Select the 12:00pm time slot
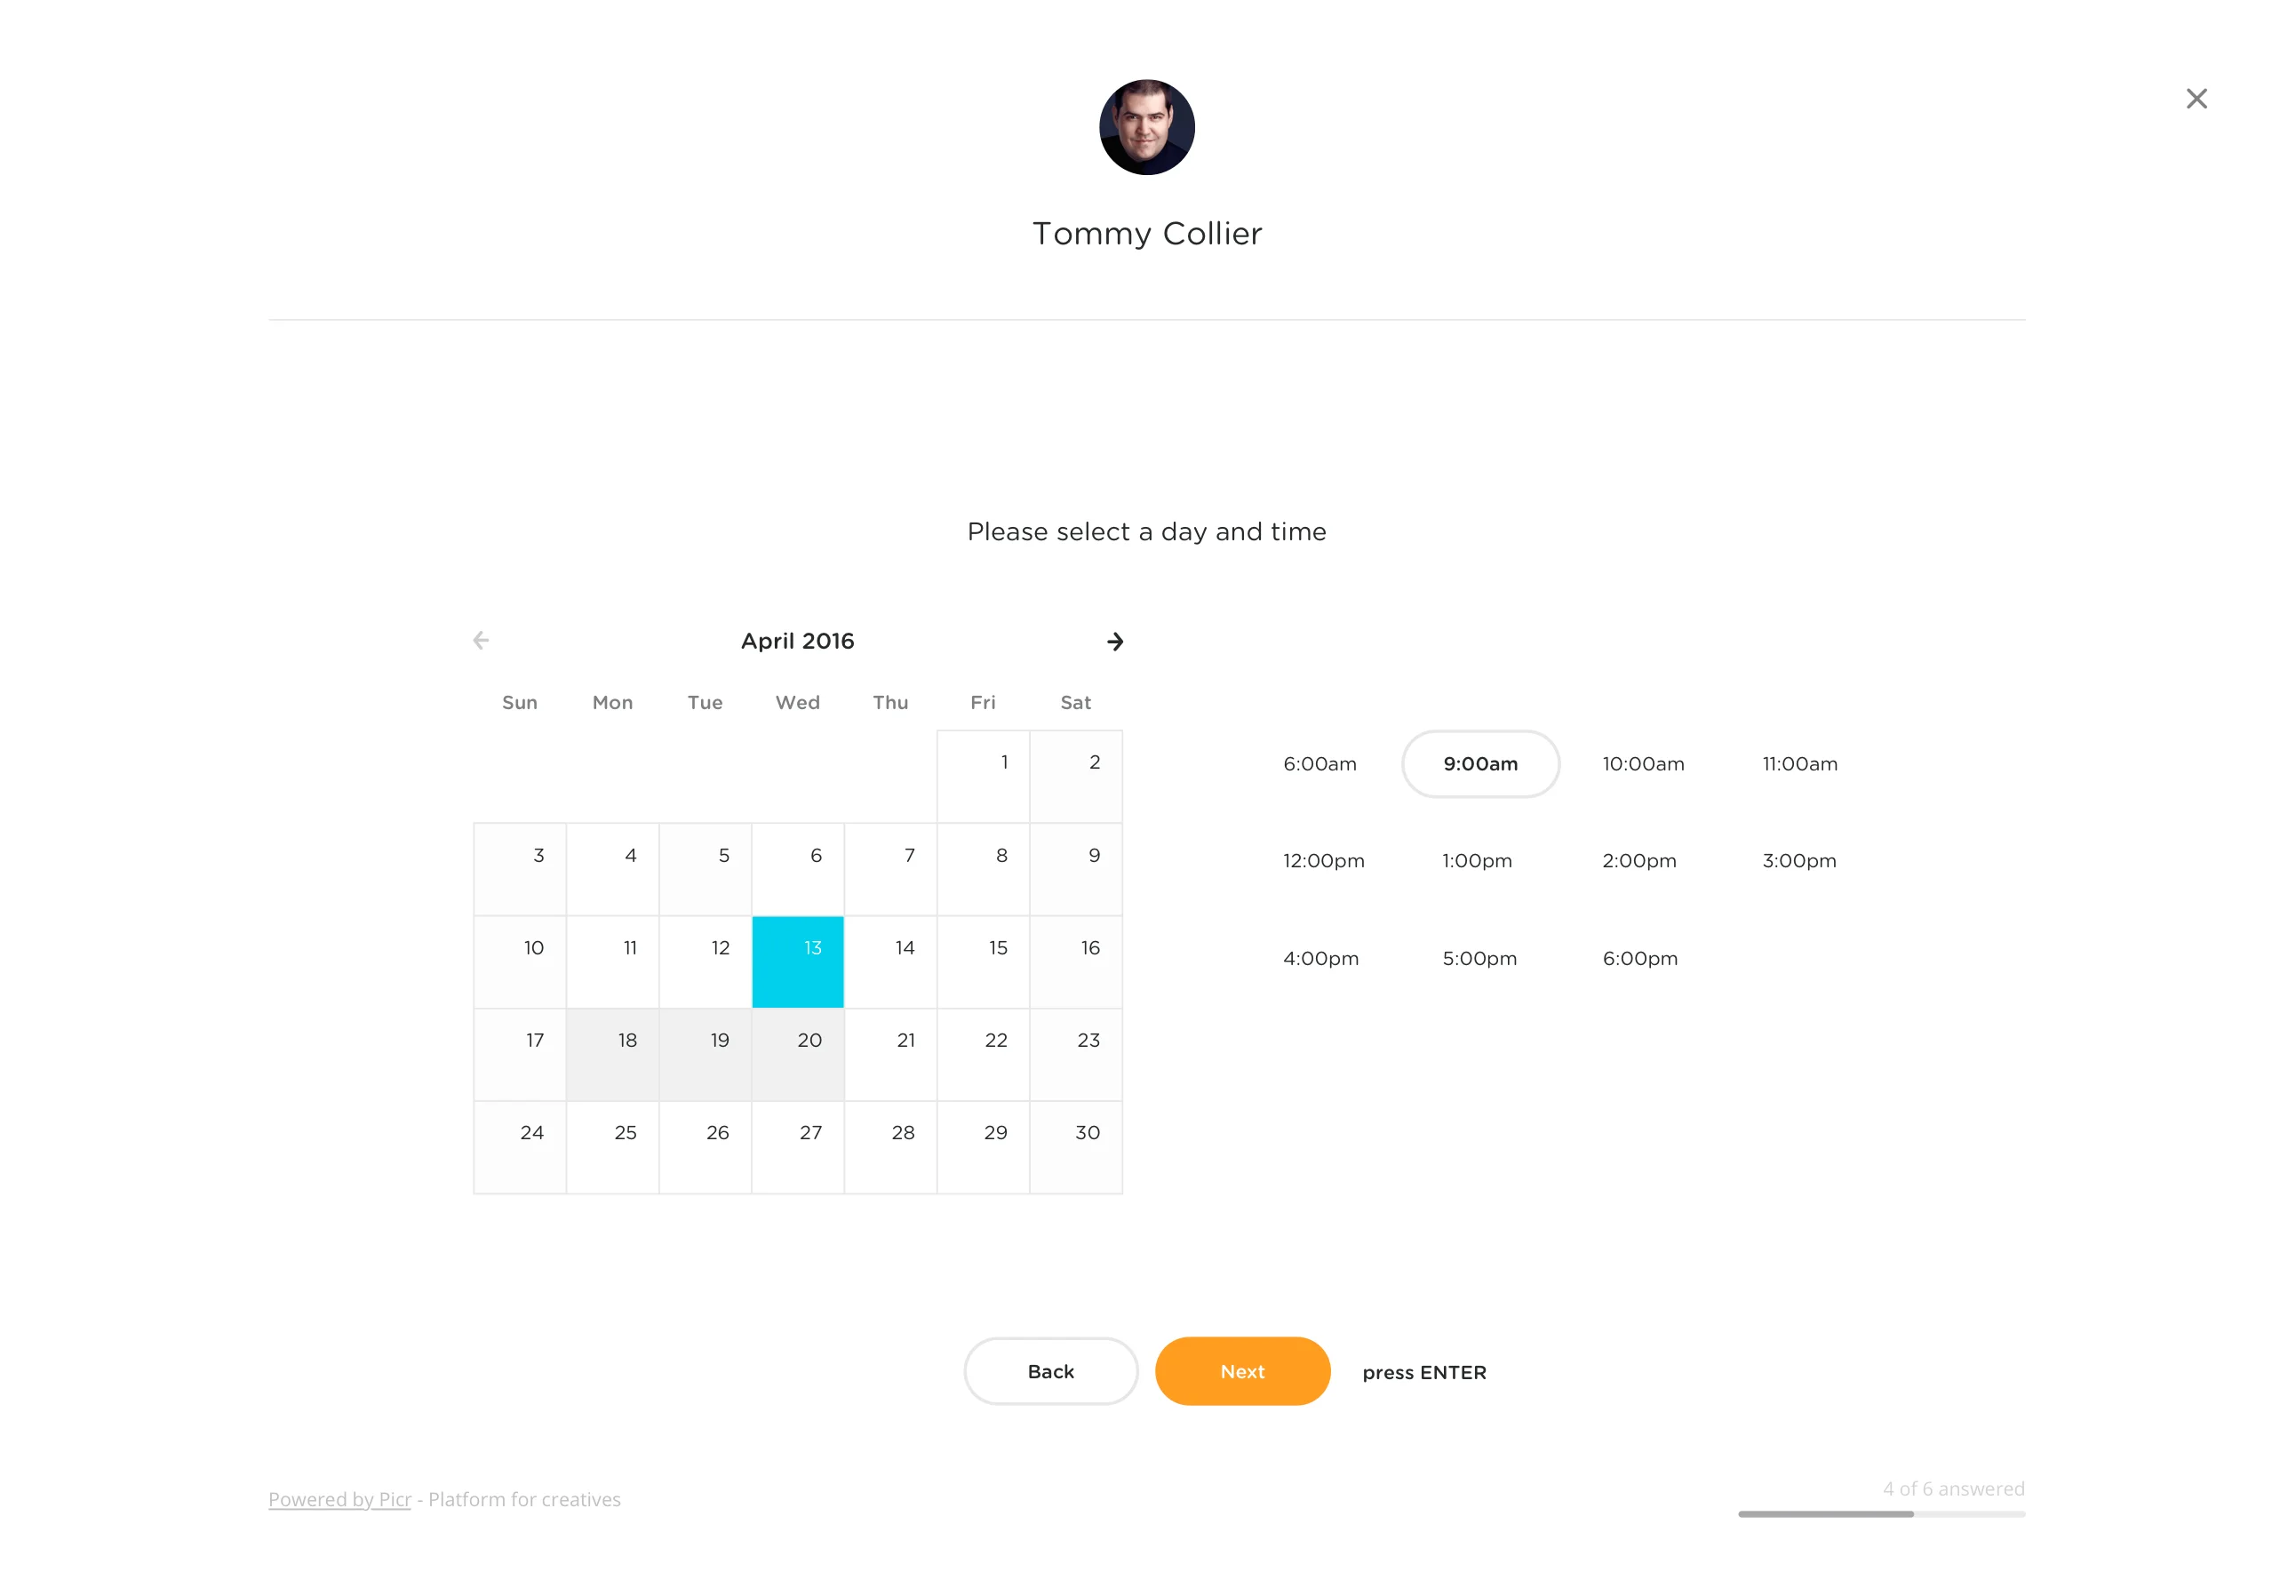Screen dimensions: 2296x1596 tap(1320, 860)
